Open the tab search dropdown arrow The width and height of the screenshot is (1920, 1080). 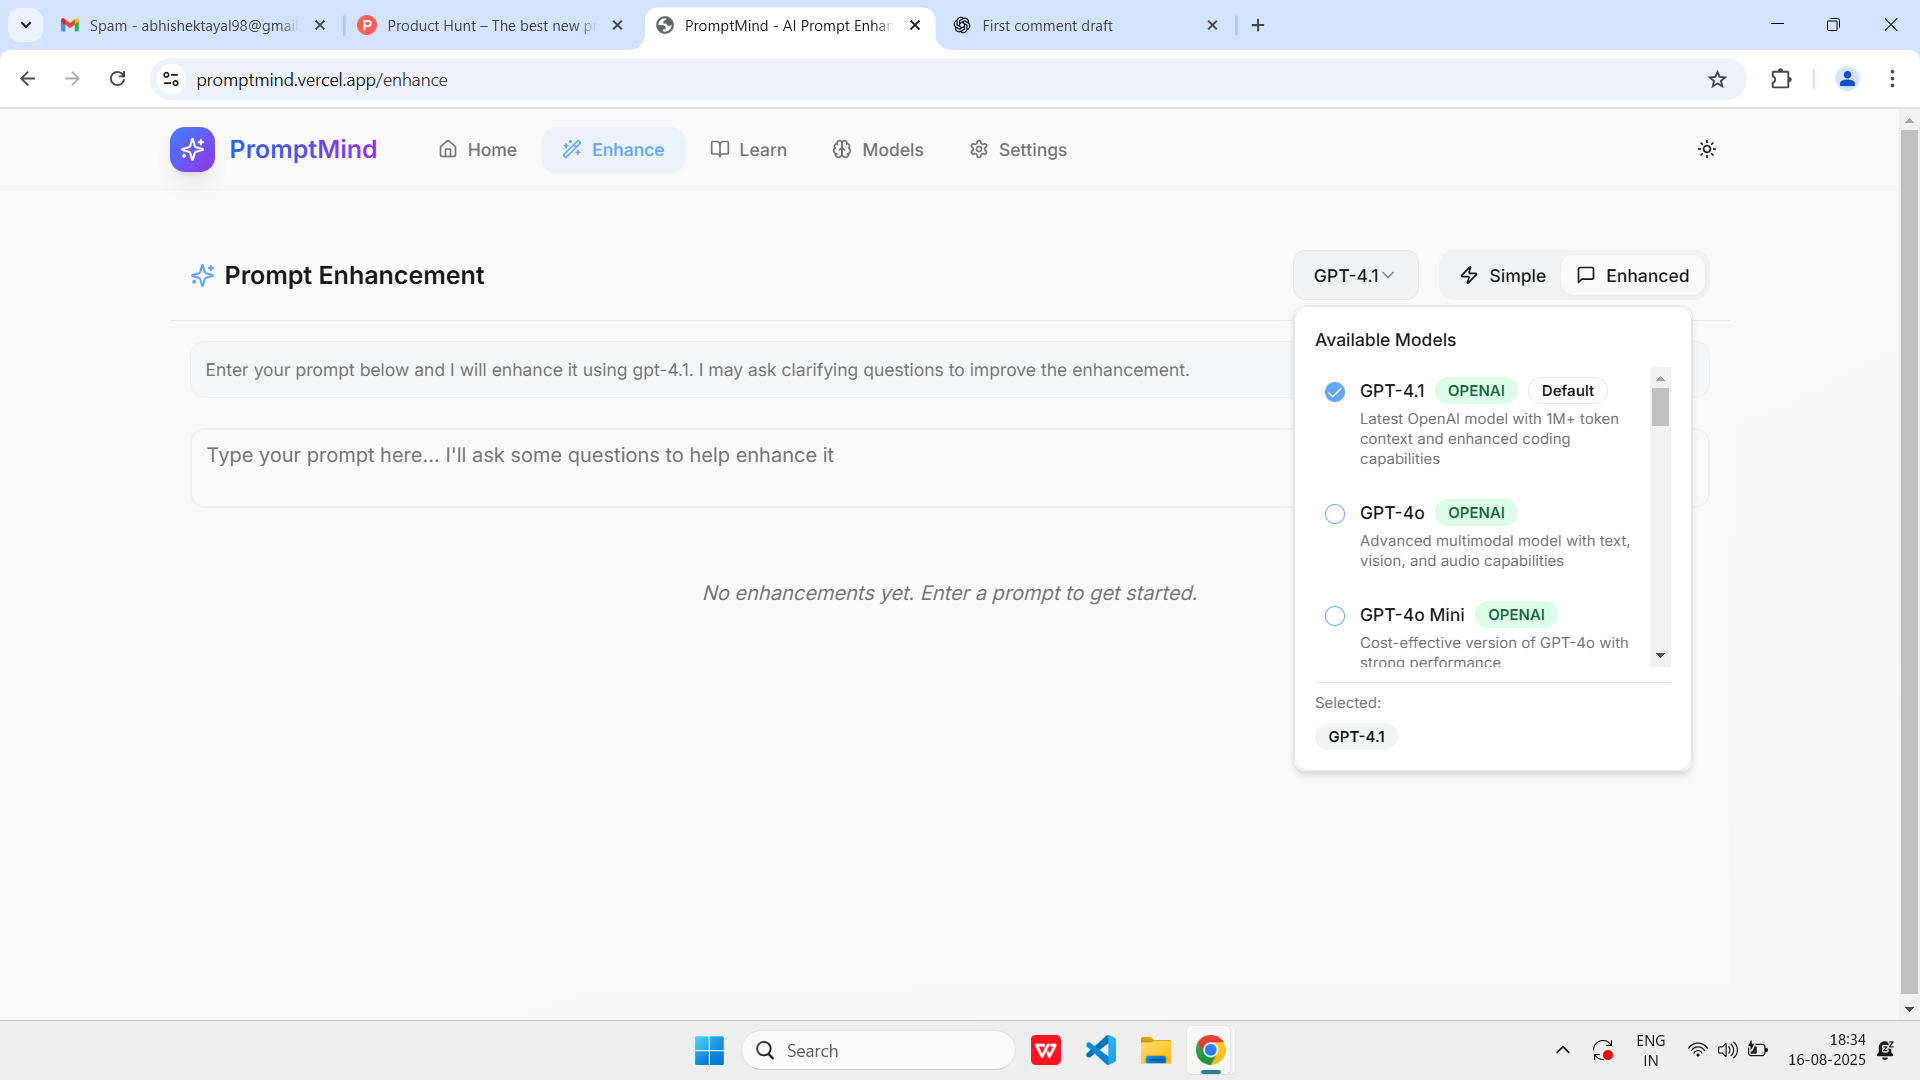point(26,25)
